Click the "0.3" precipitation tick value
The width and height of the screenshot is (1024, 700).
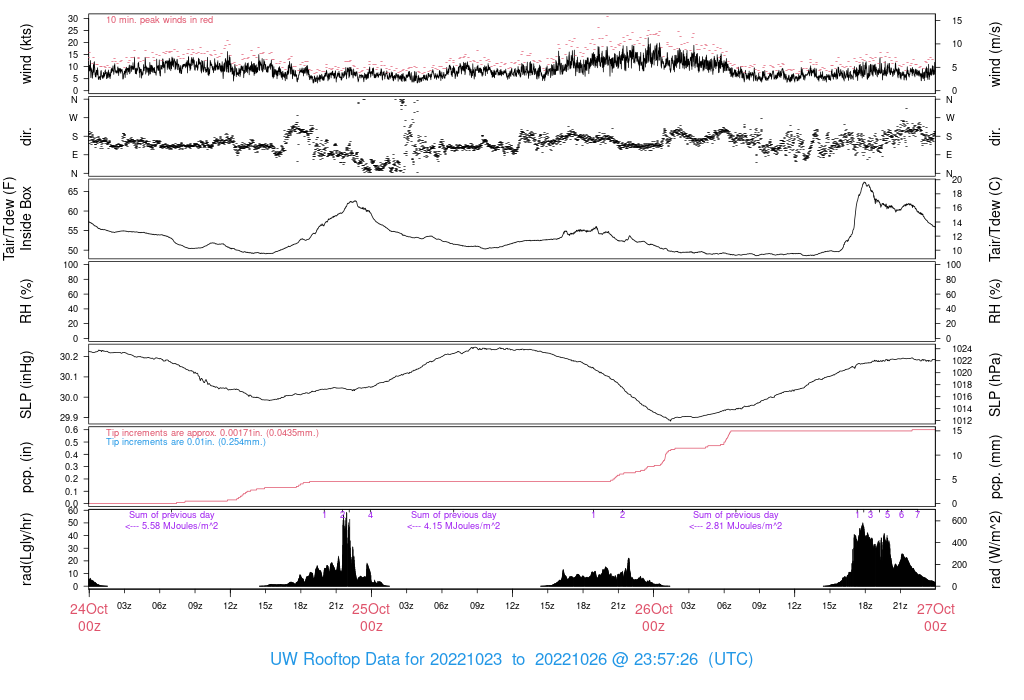pos(71,467)
